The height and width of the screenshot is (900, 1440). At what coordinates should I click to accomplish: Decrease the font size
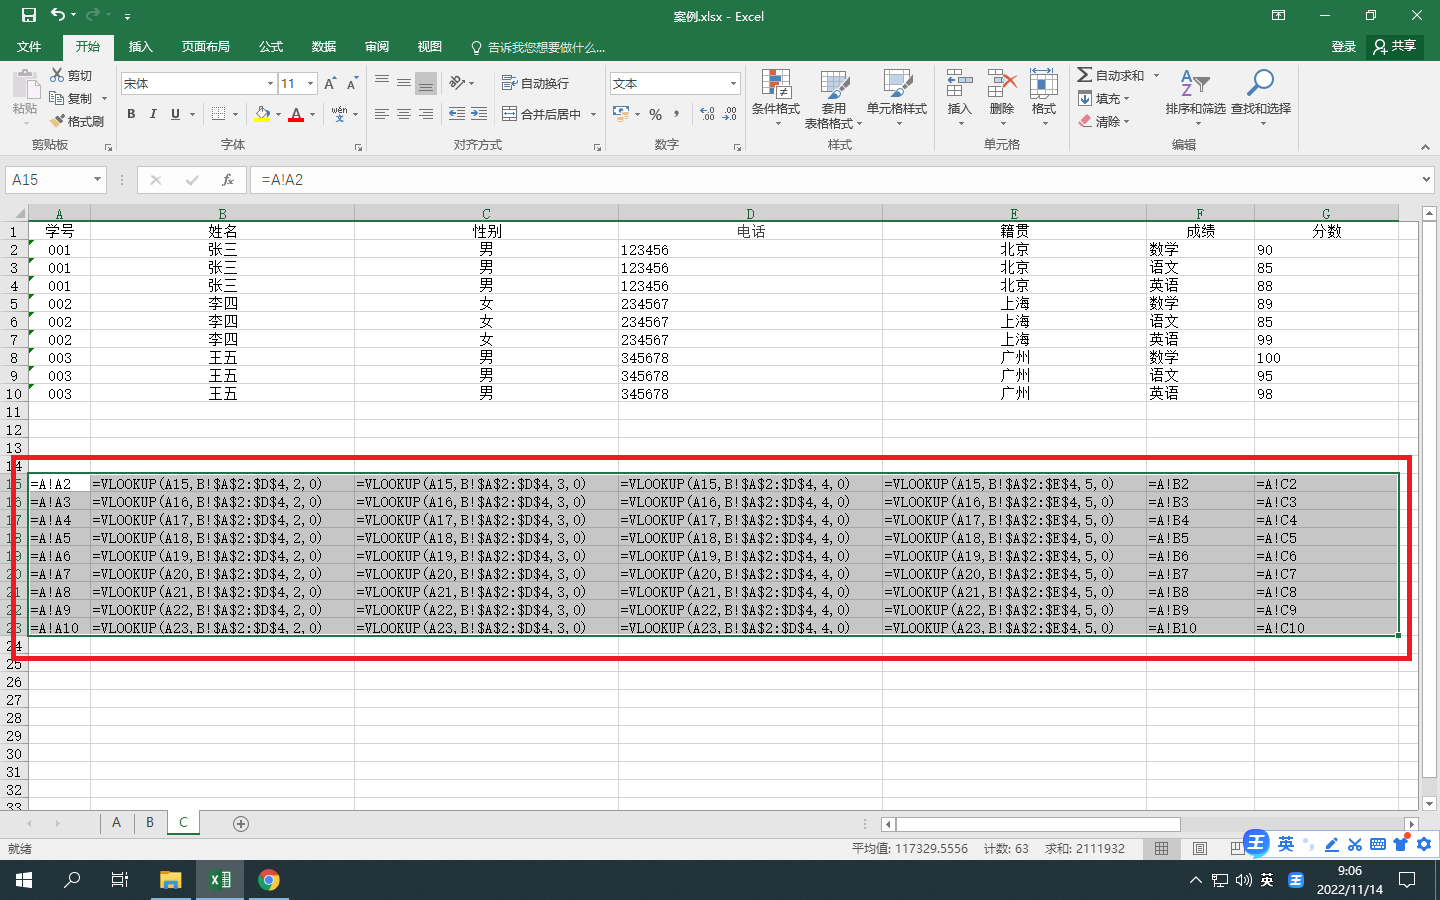(x=352, y=84)
